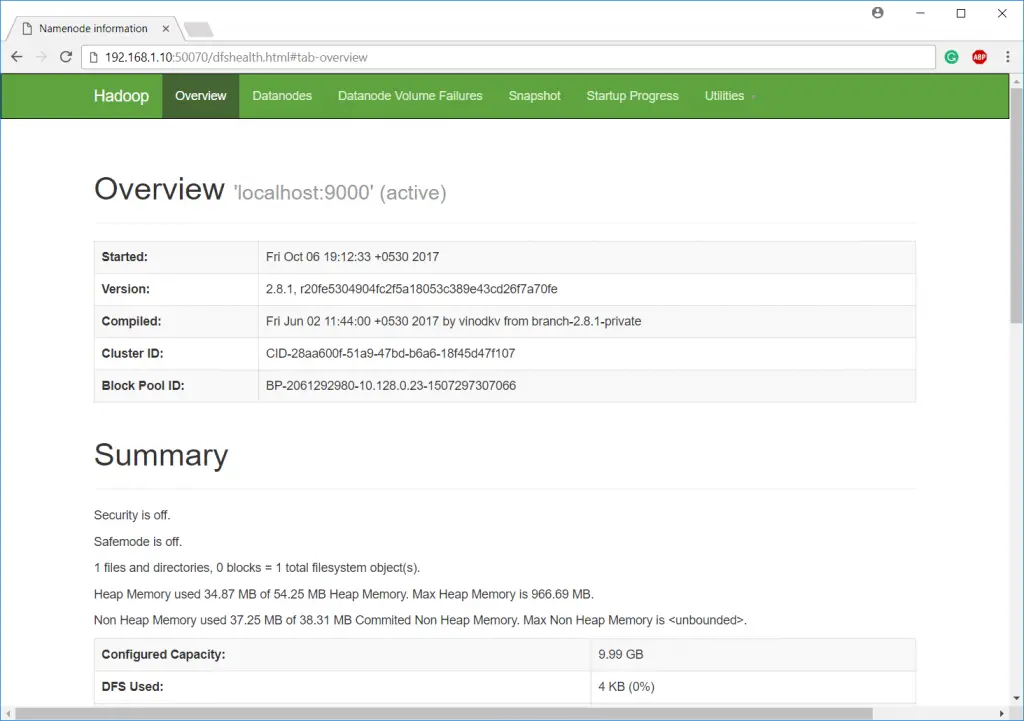Click the 'Overview' page heading
Screen dimensions: 1024x721
(x=159, y=189)
